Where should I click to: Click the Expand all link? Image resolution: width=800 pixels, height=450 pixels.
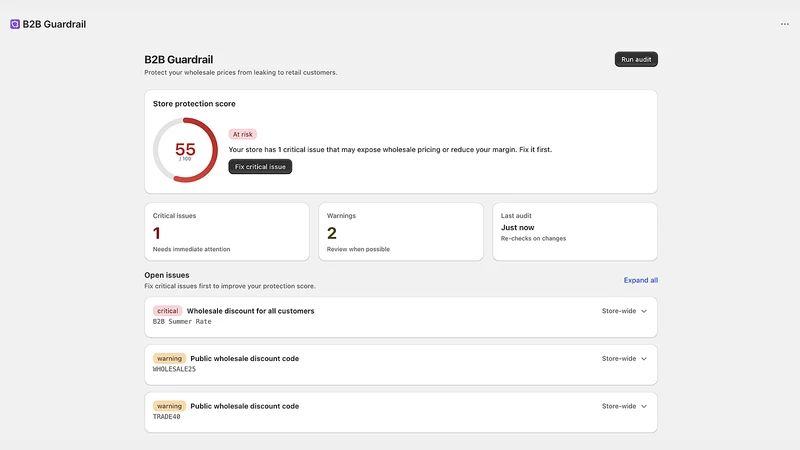640,280
